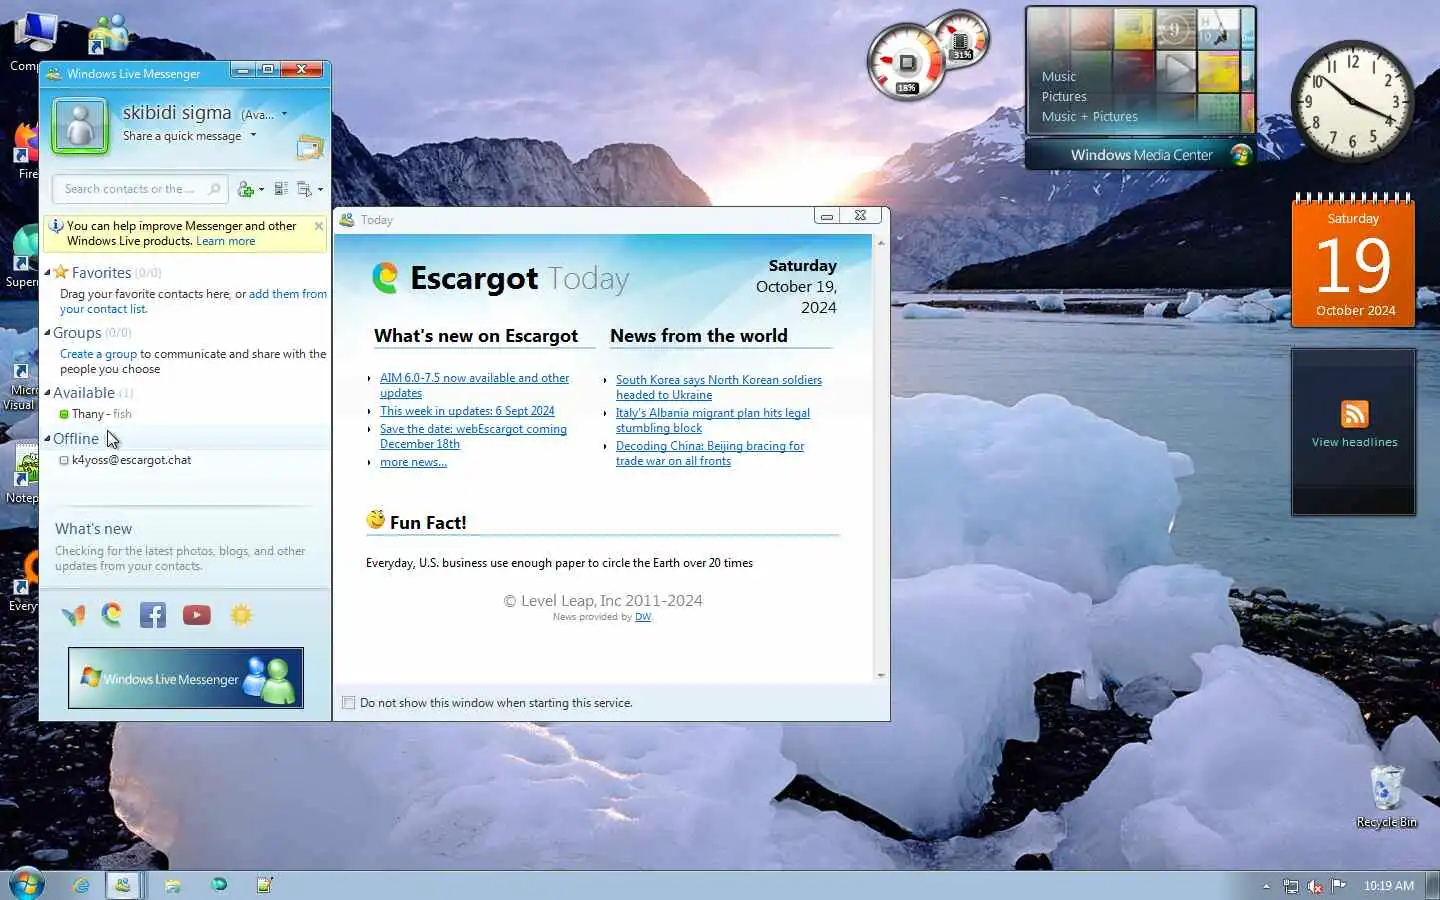Open the email inbox icon beside quick message

click(310, 148)
